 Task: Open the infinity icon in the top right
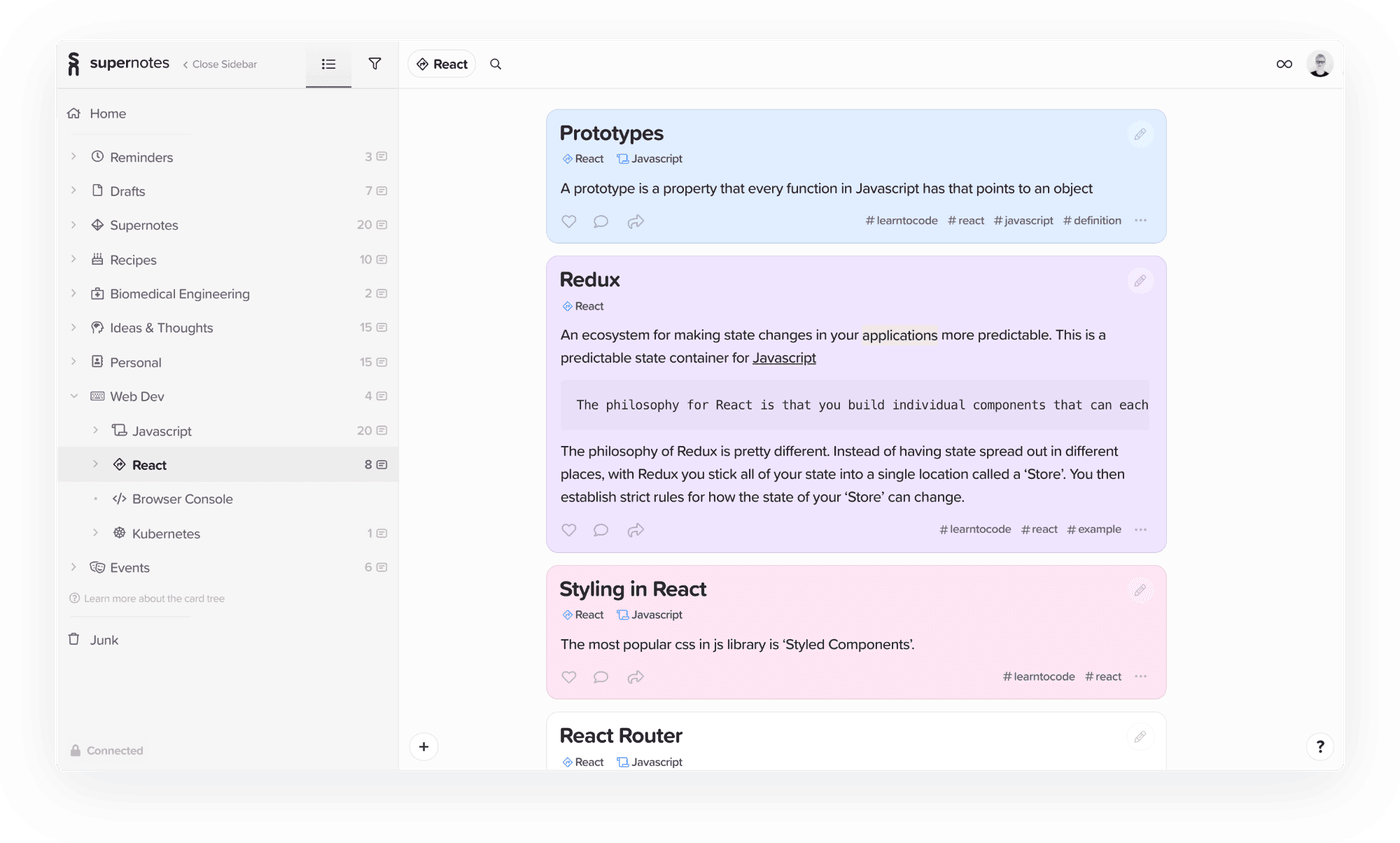pyautogui.click(x=1283, y=63)
